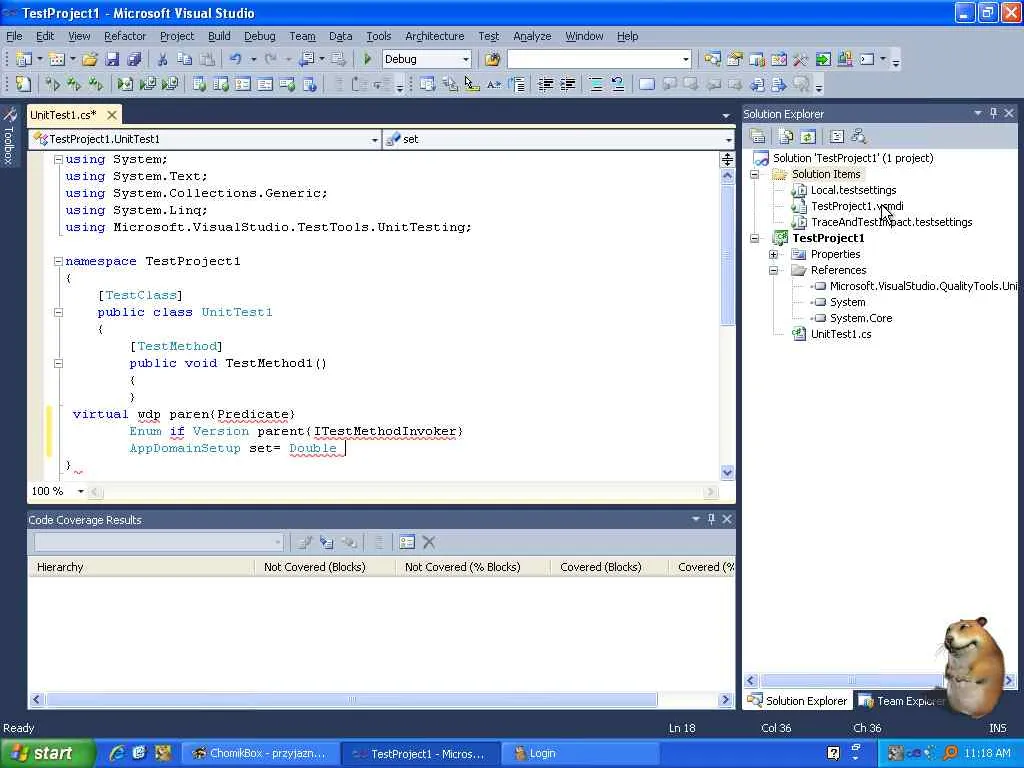Select Local.testsettings in Solution Explorer
The image size is (1024, 768).
tap(853, 190)
